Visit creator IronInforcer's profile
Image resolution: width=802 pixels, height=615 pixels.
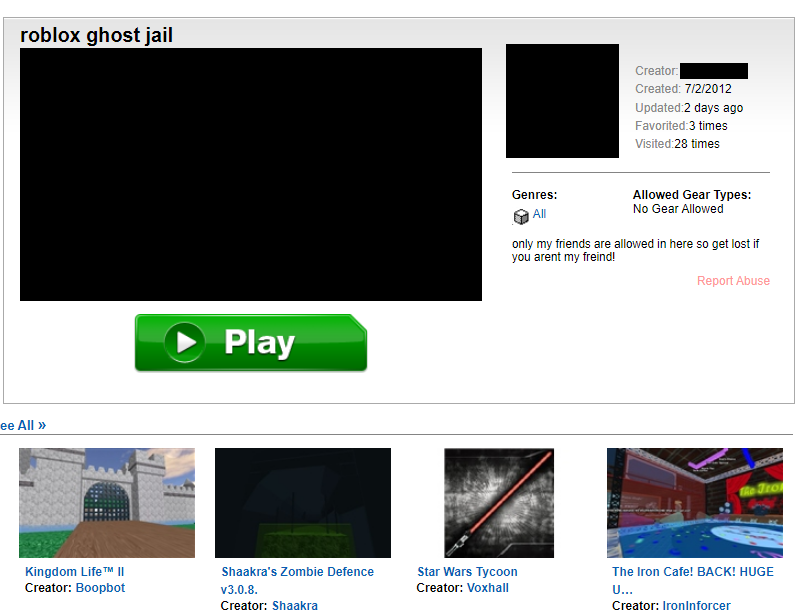[696, 606]
